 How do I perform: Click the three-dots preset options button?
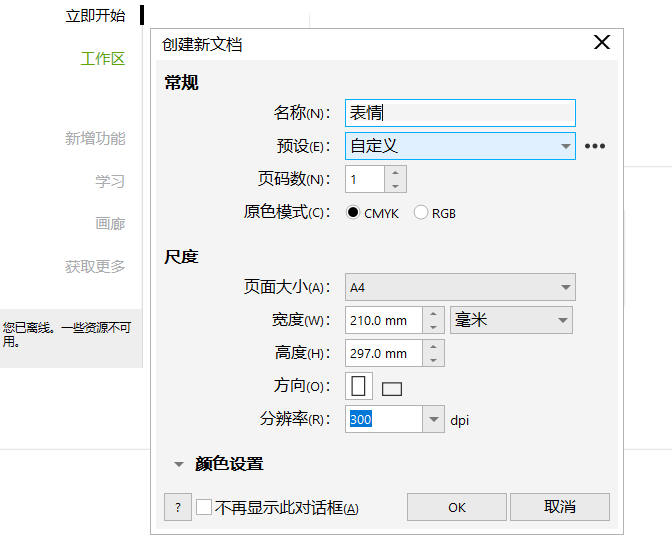595,146
